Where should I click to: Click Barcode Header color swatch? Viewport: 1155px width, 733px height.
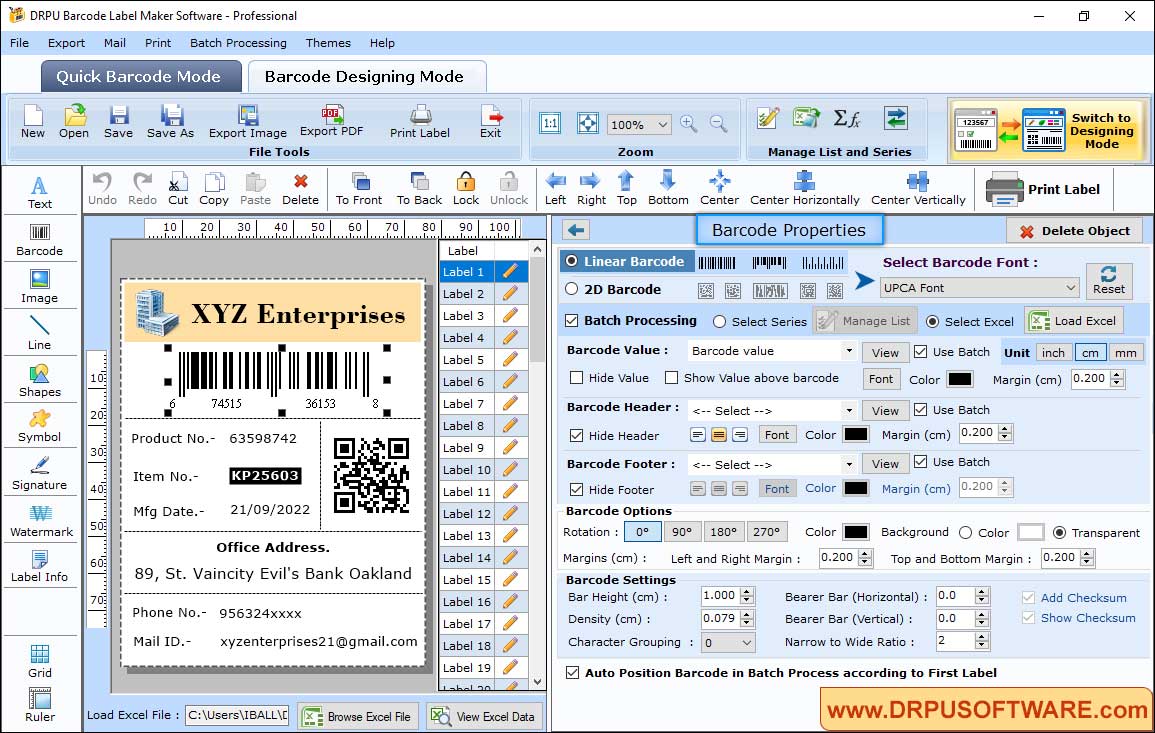(856, 435)
